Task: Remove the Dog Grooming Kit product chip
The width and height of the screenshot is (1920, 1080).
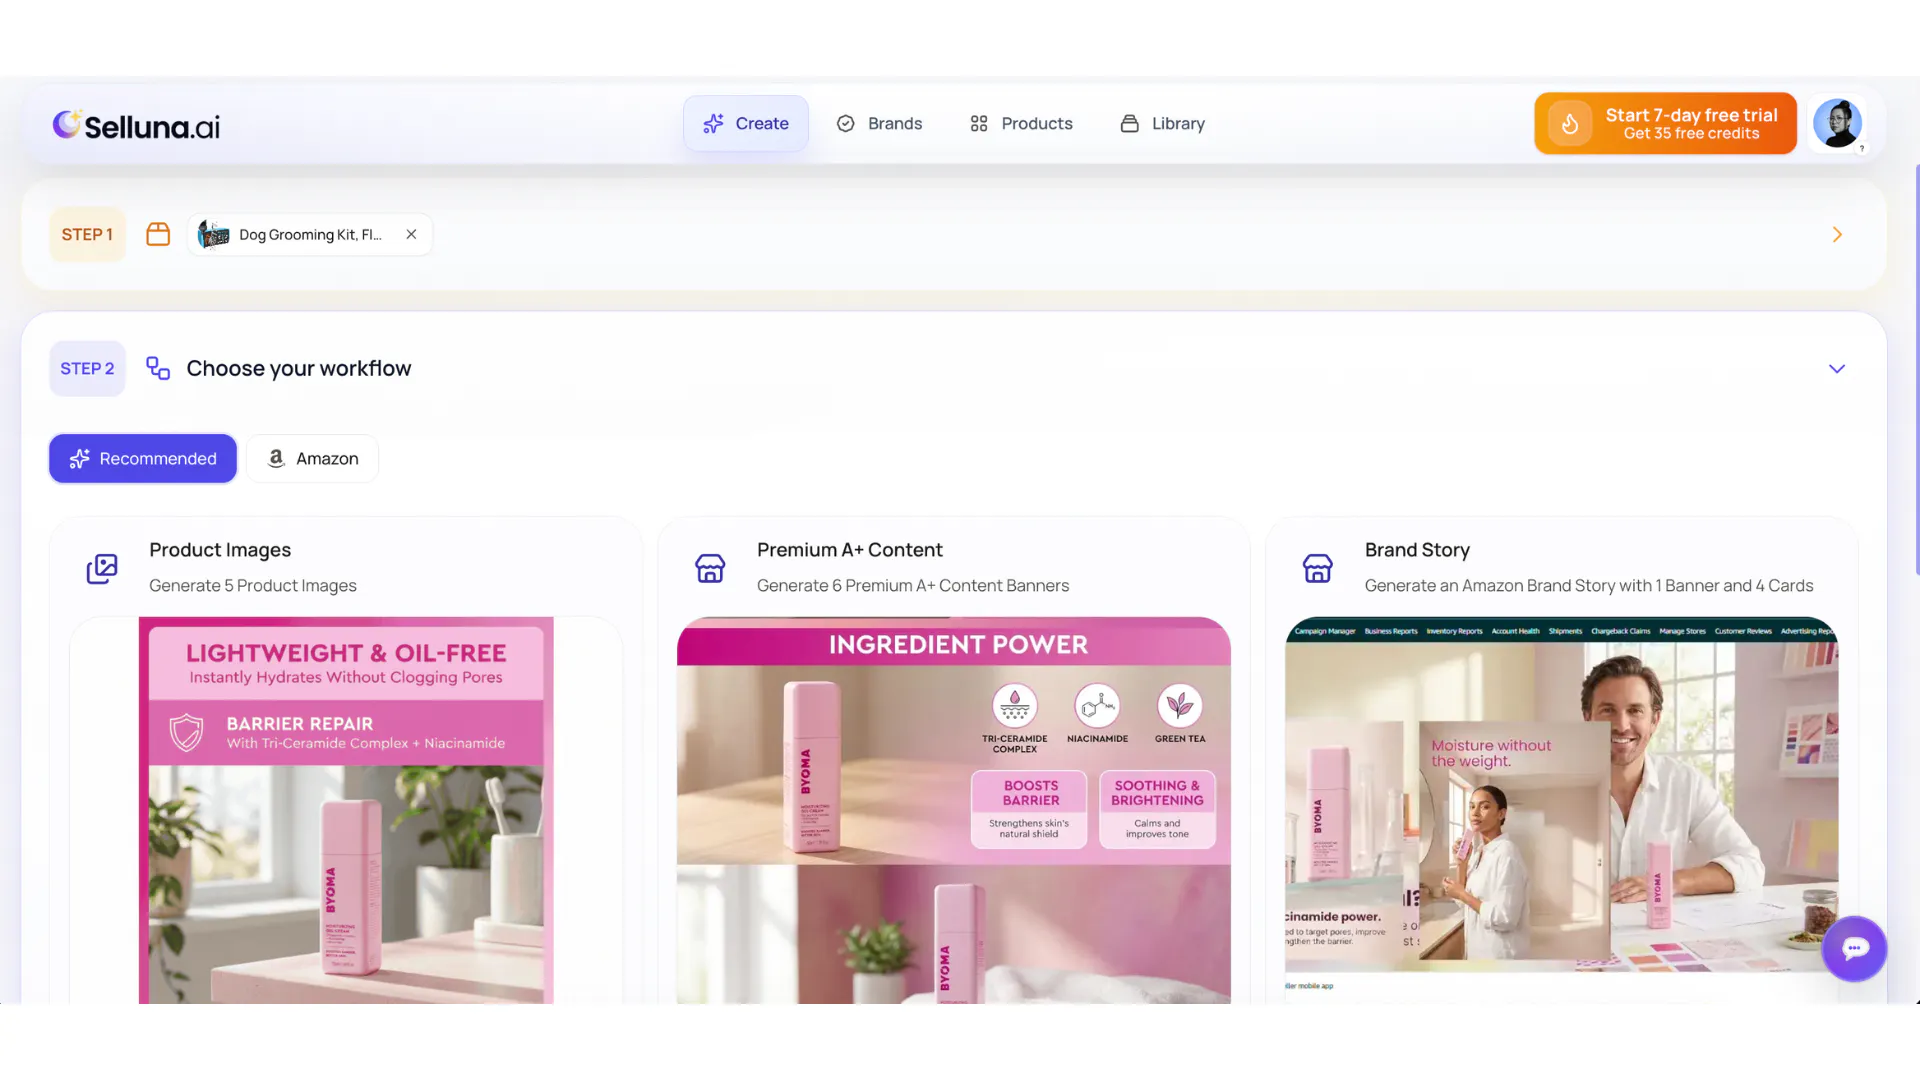Action: coord(411,235)
